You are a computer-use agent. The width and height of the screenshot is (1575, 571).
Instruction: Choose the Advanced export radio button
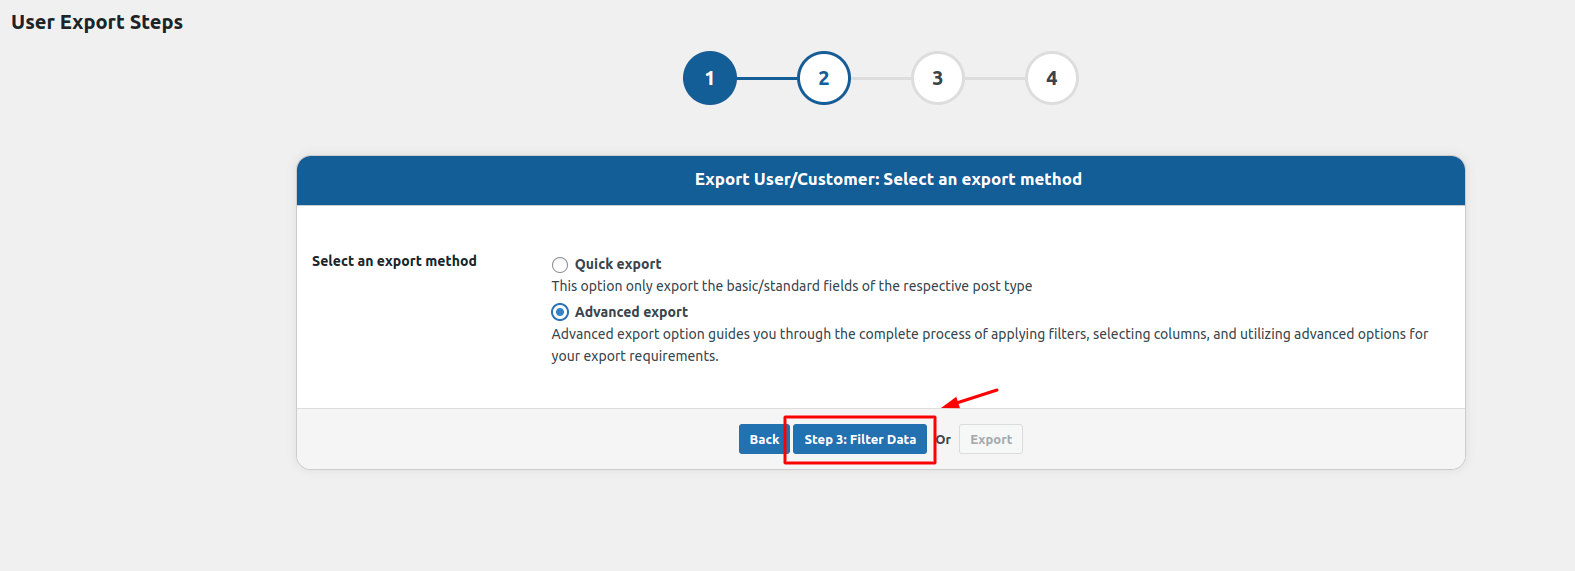[560, 312]
